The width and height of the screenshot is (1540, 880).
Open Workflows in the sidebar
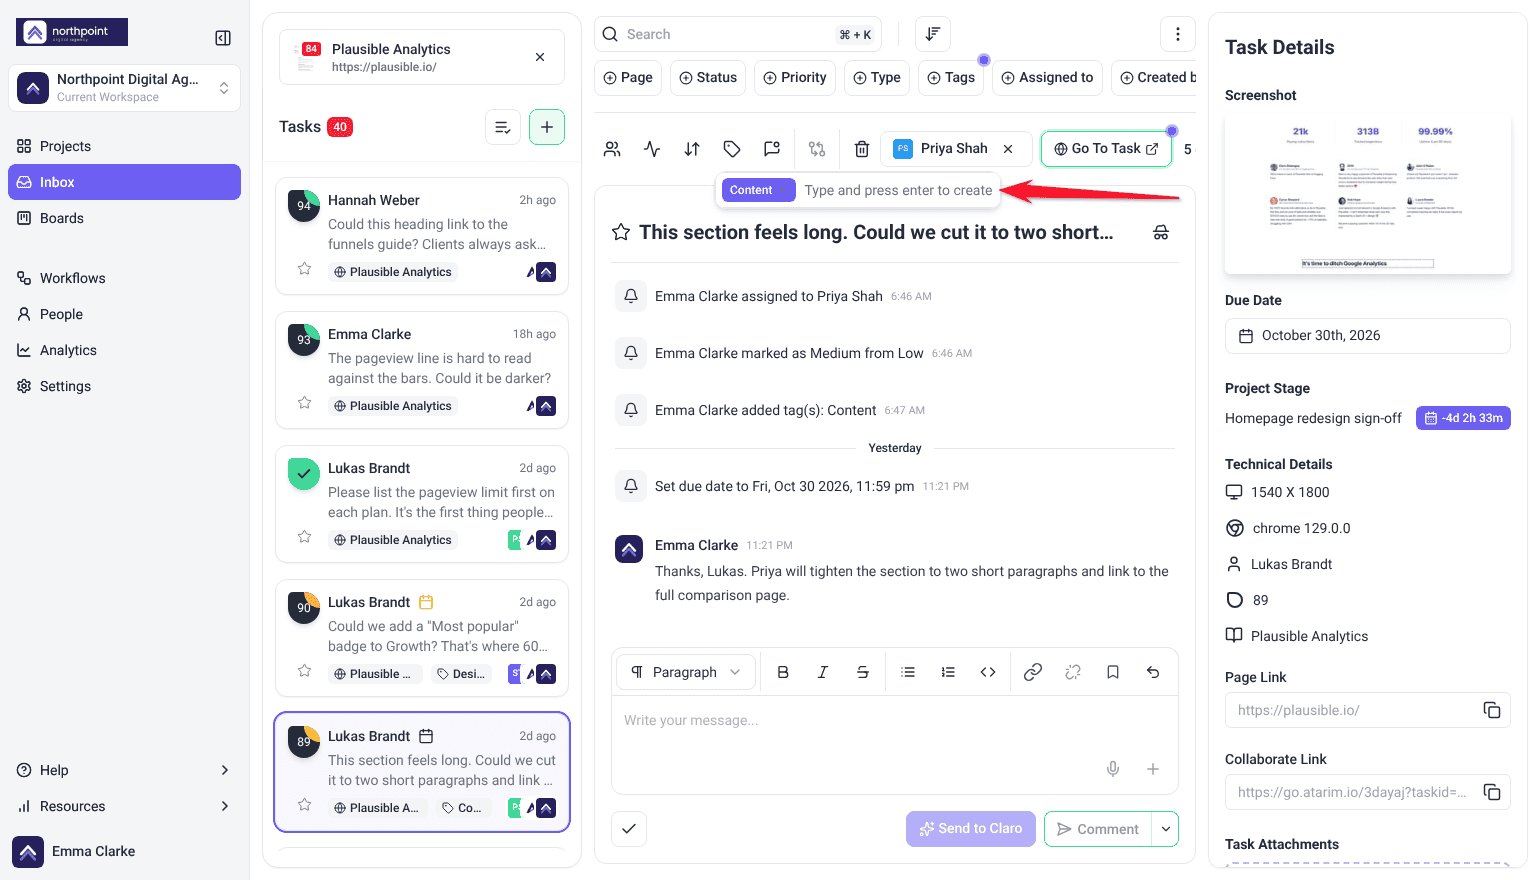tap(124, 278)
